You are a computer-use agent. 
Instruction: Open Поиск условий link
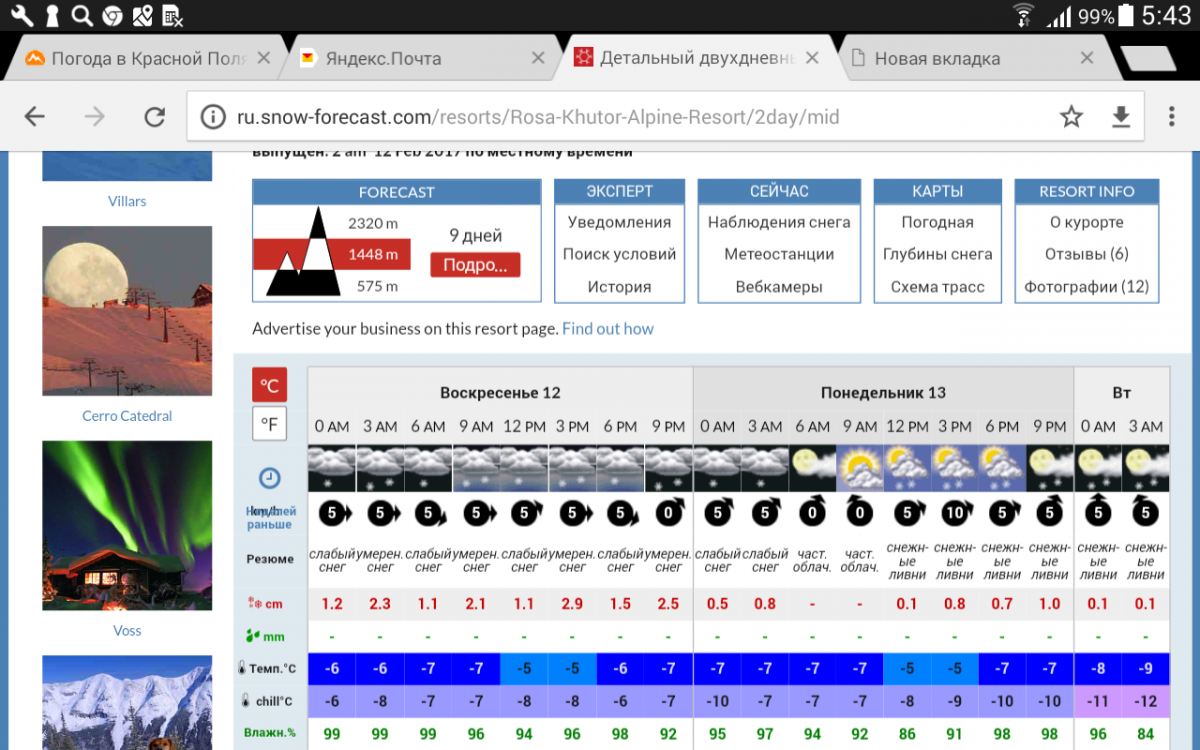click(x=619, y=254)
